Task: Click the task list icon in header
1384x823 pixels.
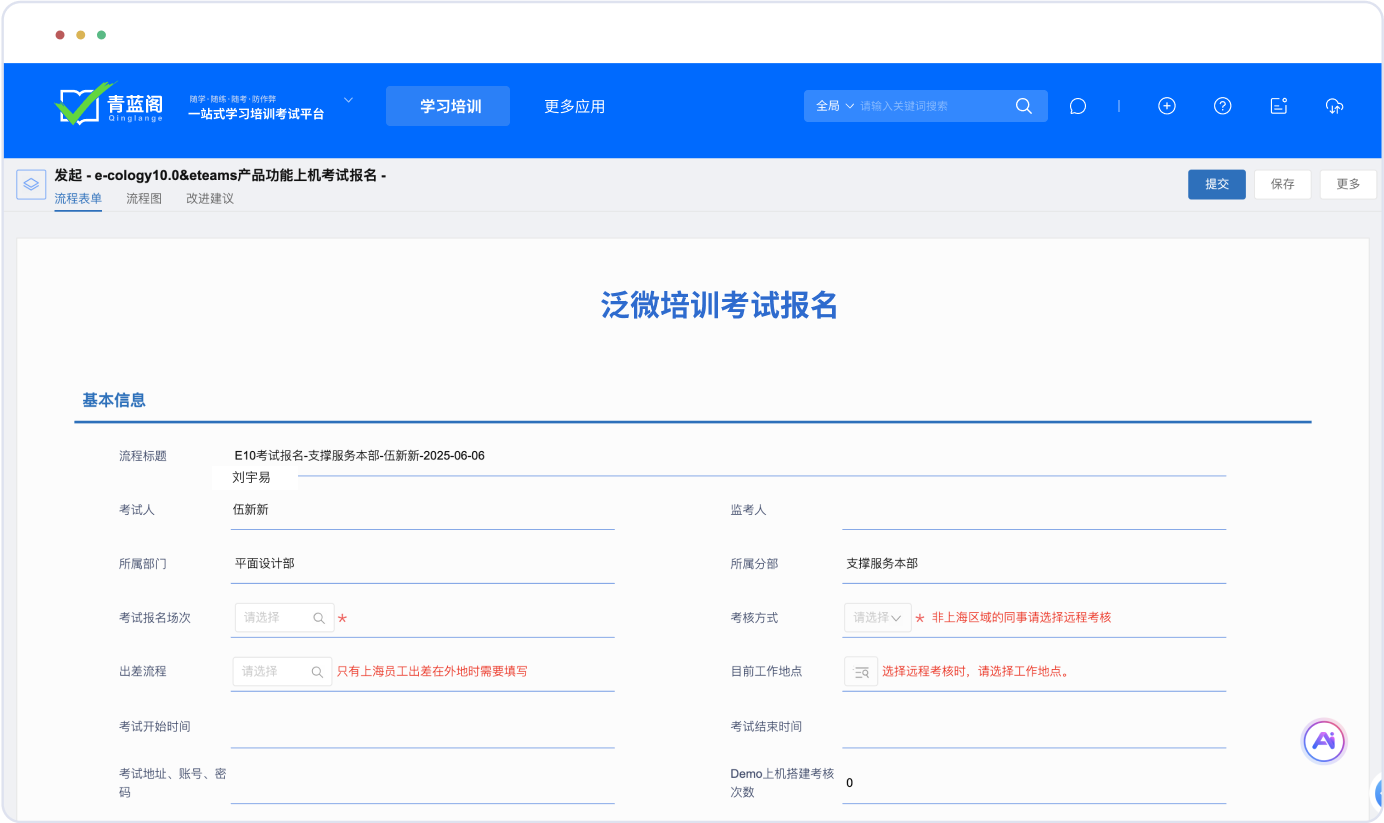Action: (1278, 106)
